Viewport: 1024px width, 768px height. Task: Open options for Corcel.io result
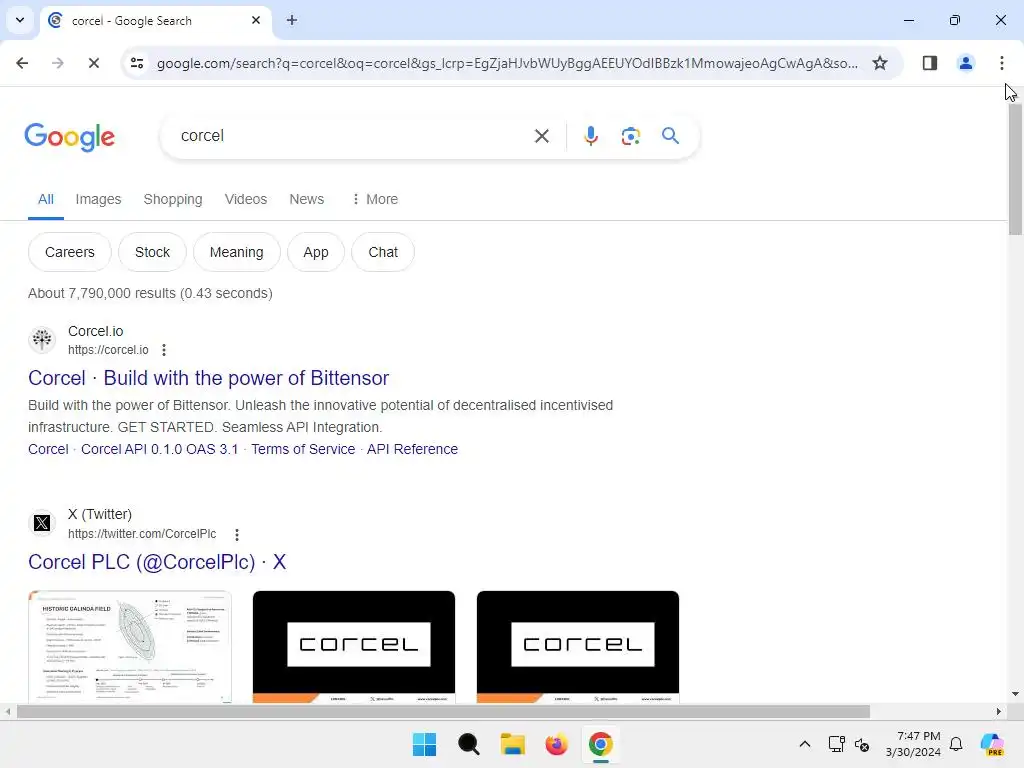click(164, 350)
